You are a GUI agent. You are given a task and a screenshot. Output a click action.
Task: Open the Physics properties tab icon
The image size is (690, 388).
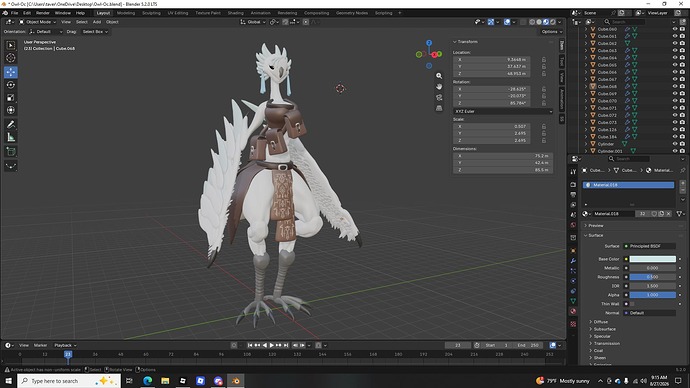click(x=573, y=281)
